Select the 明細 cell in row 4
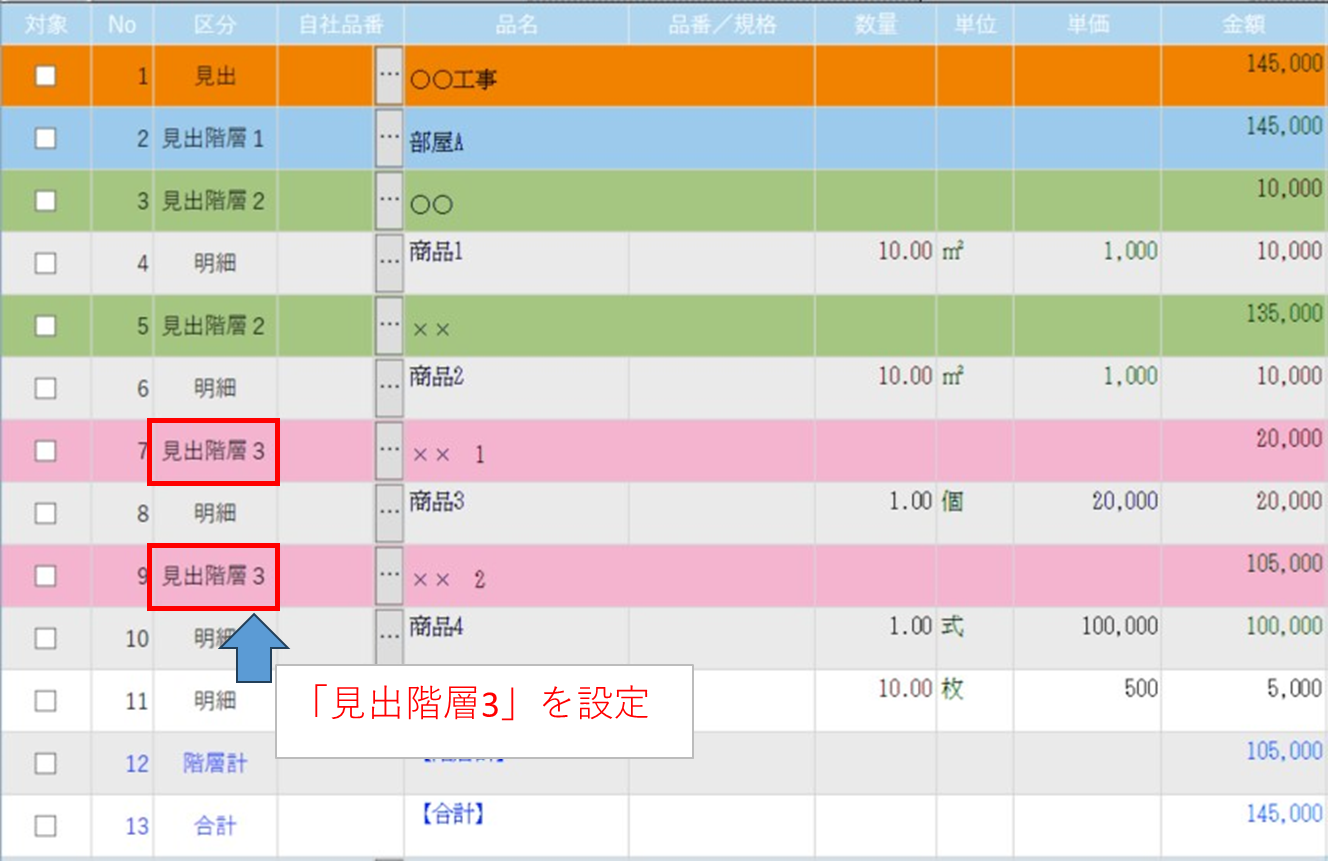The image size is (1328, 861). (x=214, y=263)
